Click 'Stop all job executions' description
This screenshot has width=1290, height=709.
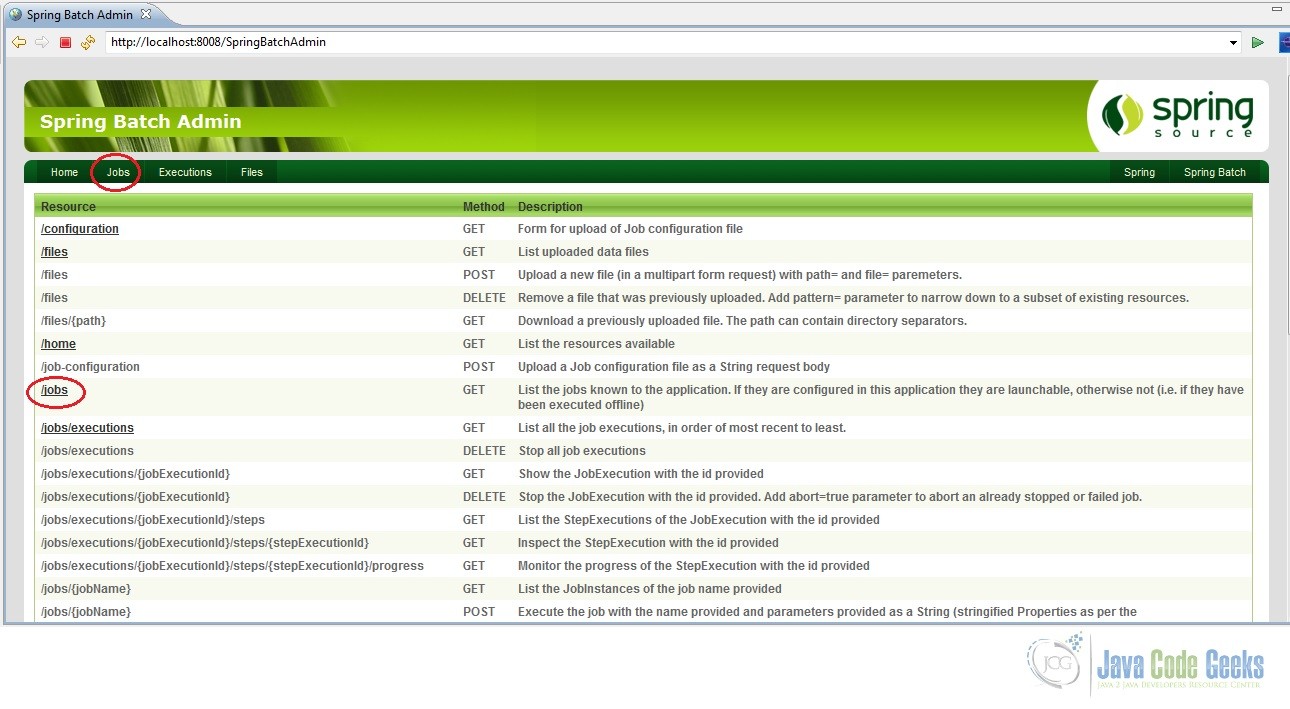582,451
